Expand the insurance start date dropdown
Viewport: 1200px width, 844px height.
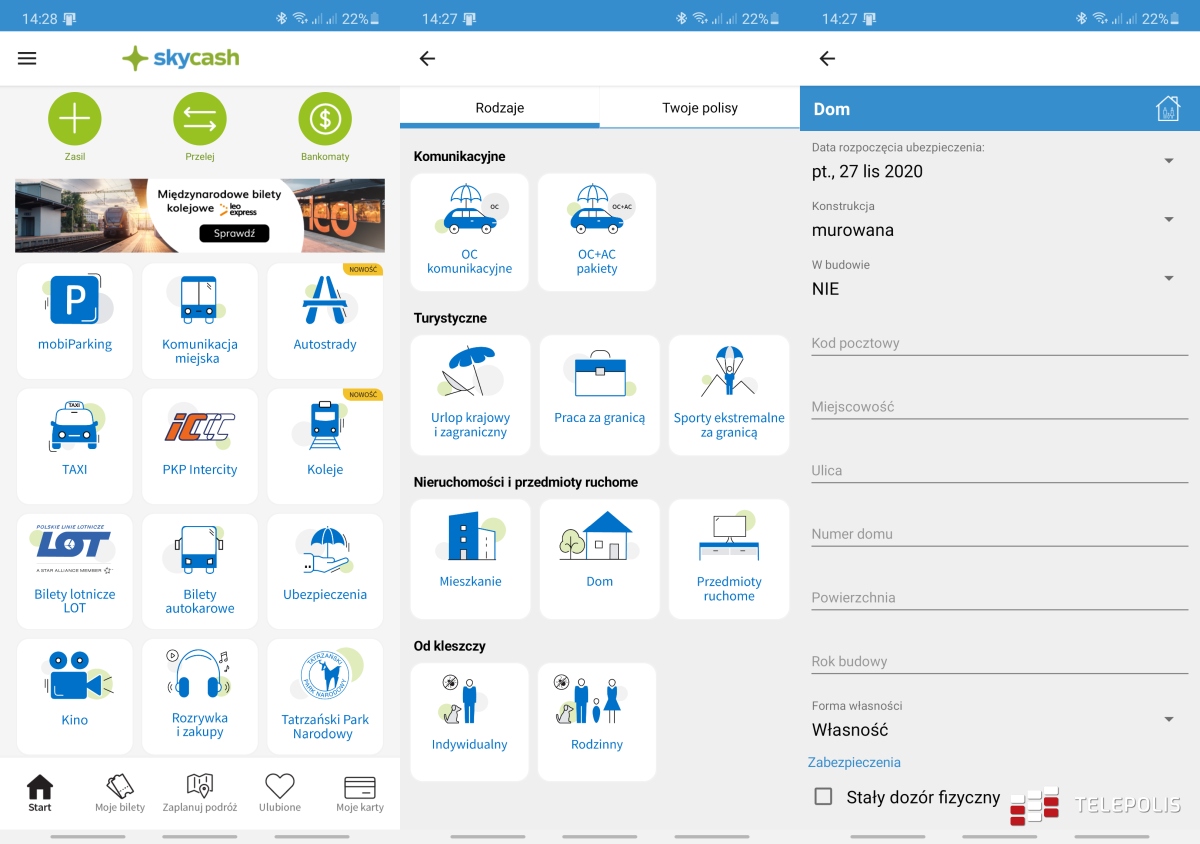1168,161
